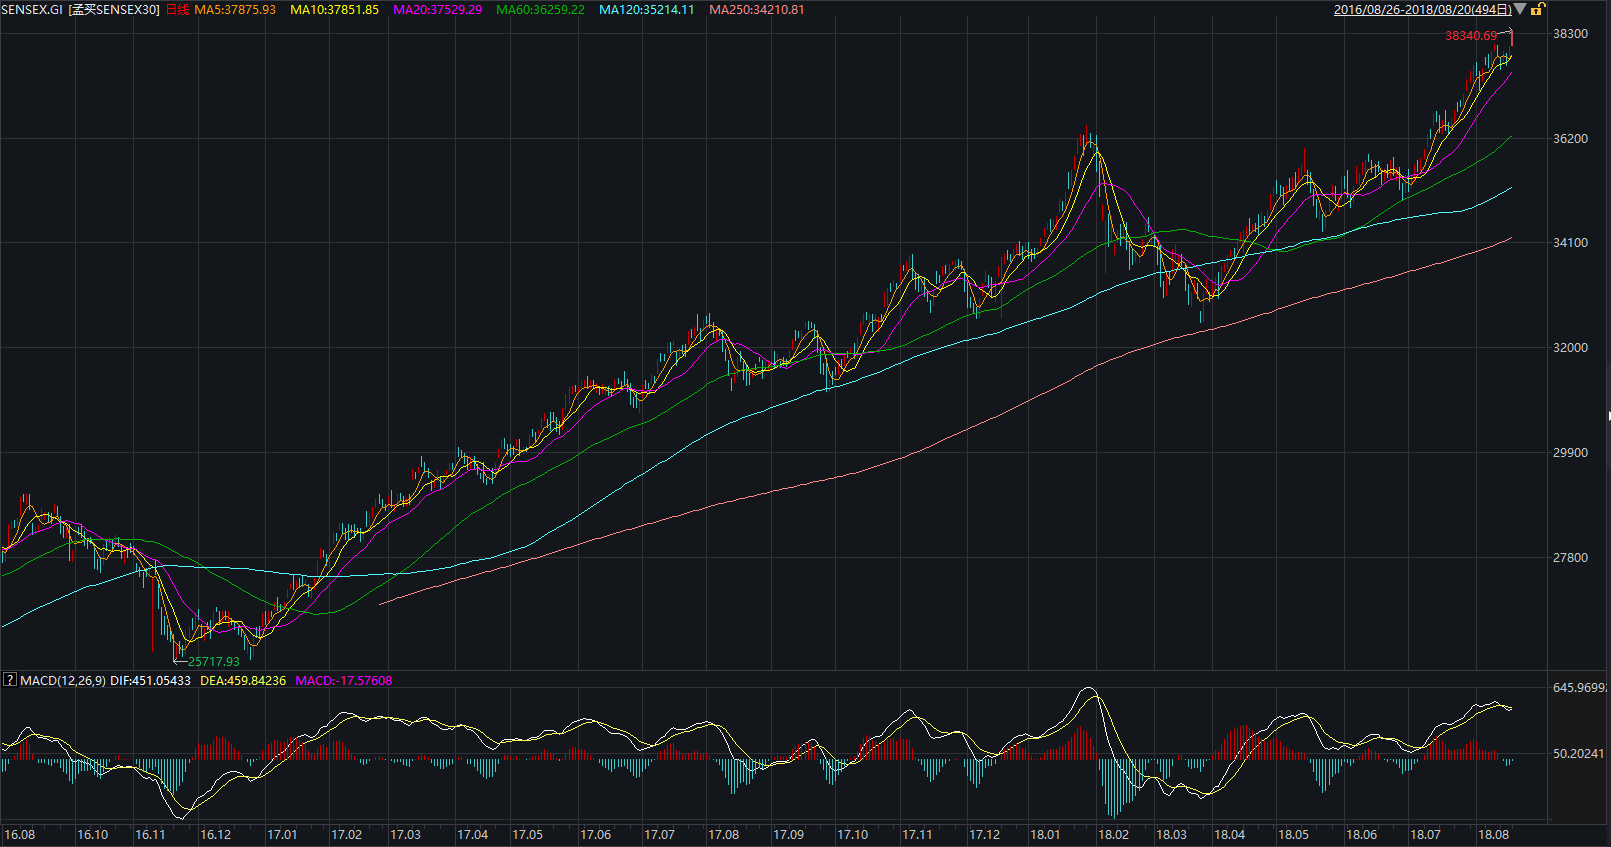
Task: Open the MACD help question-mark icon
Action: tap(10, 680)
